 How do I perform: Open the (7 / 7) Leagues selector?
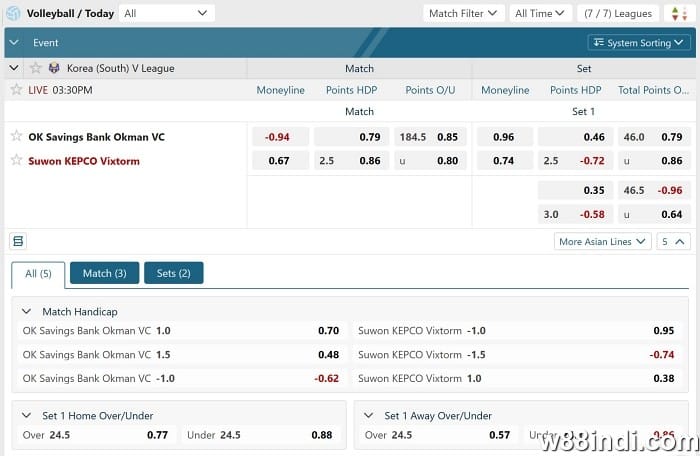618,13
